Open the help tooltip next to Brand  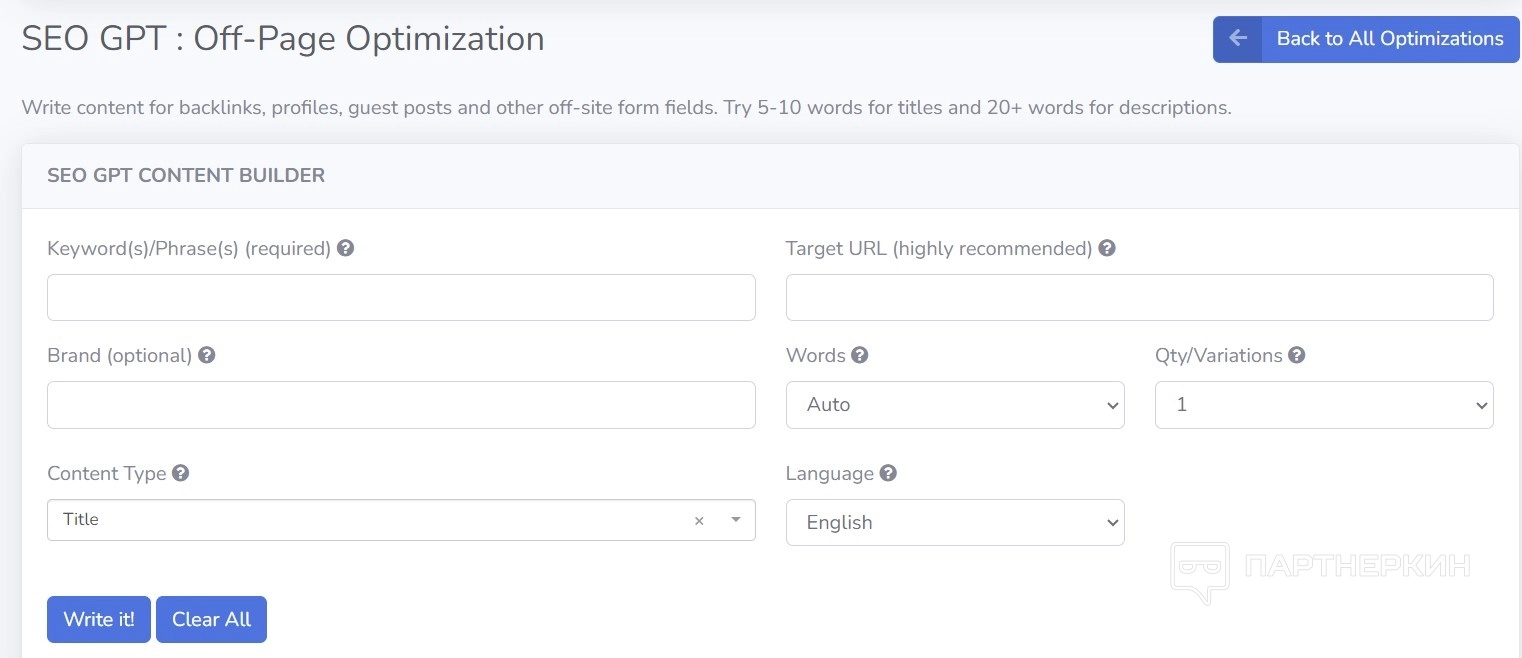(207, 355)
